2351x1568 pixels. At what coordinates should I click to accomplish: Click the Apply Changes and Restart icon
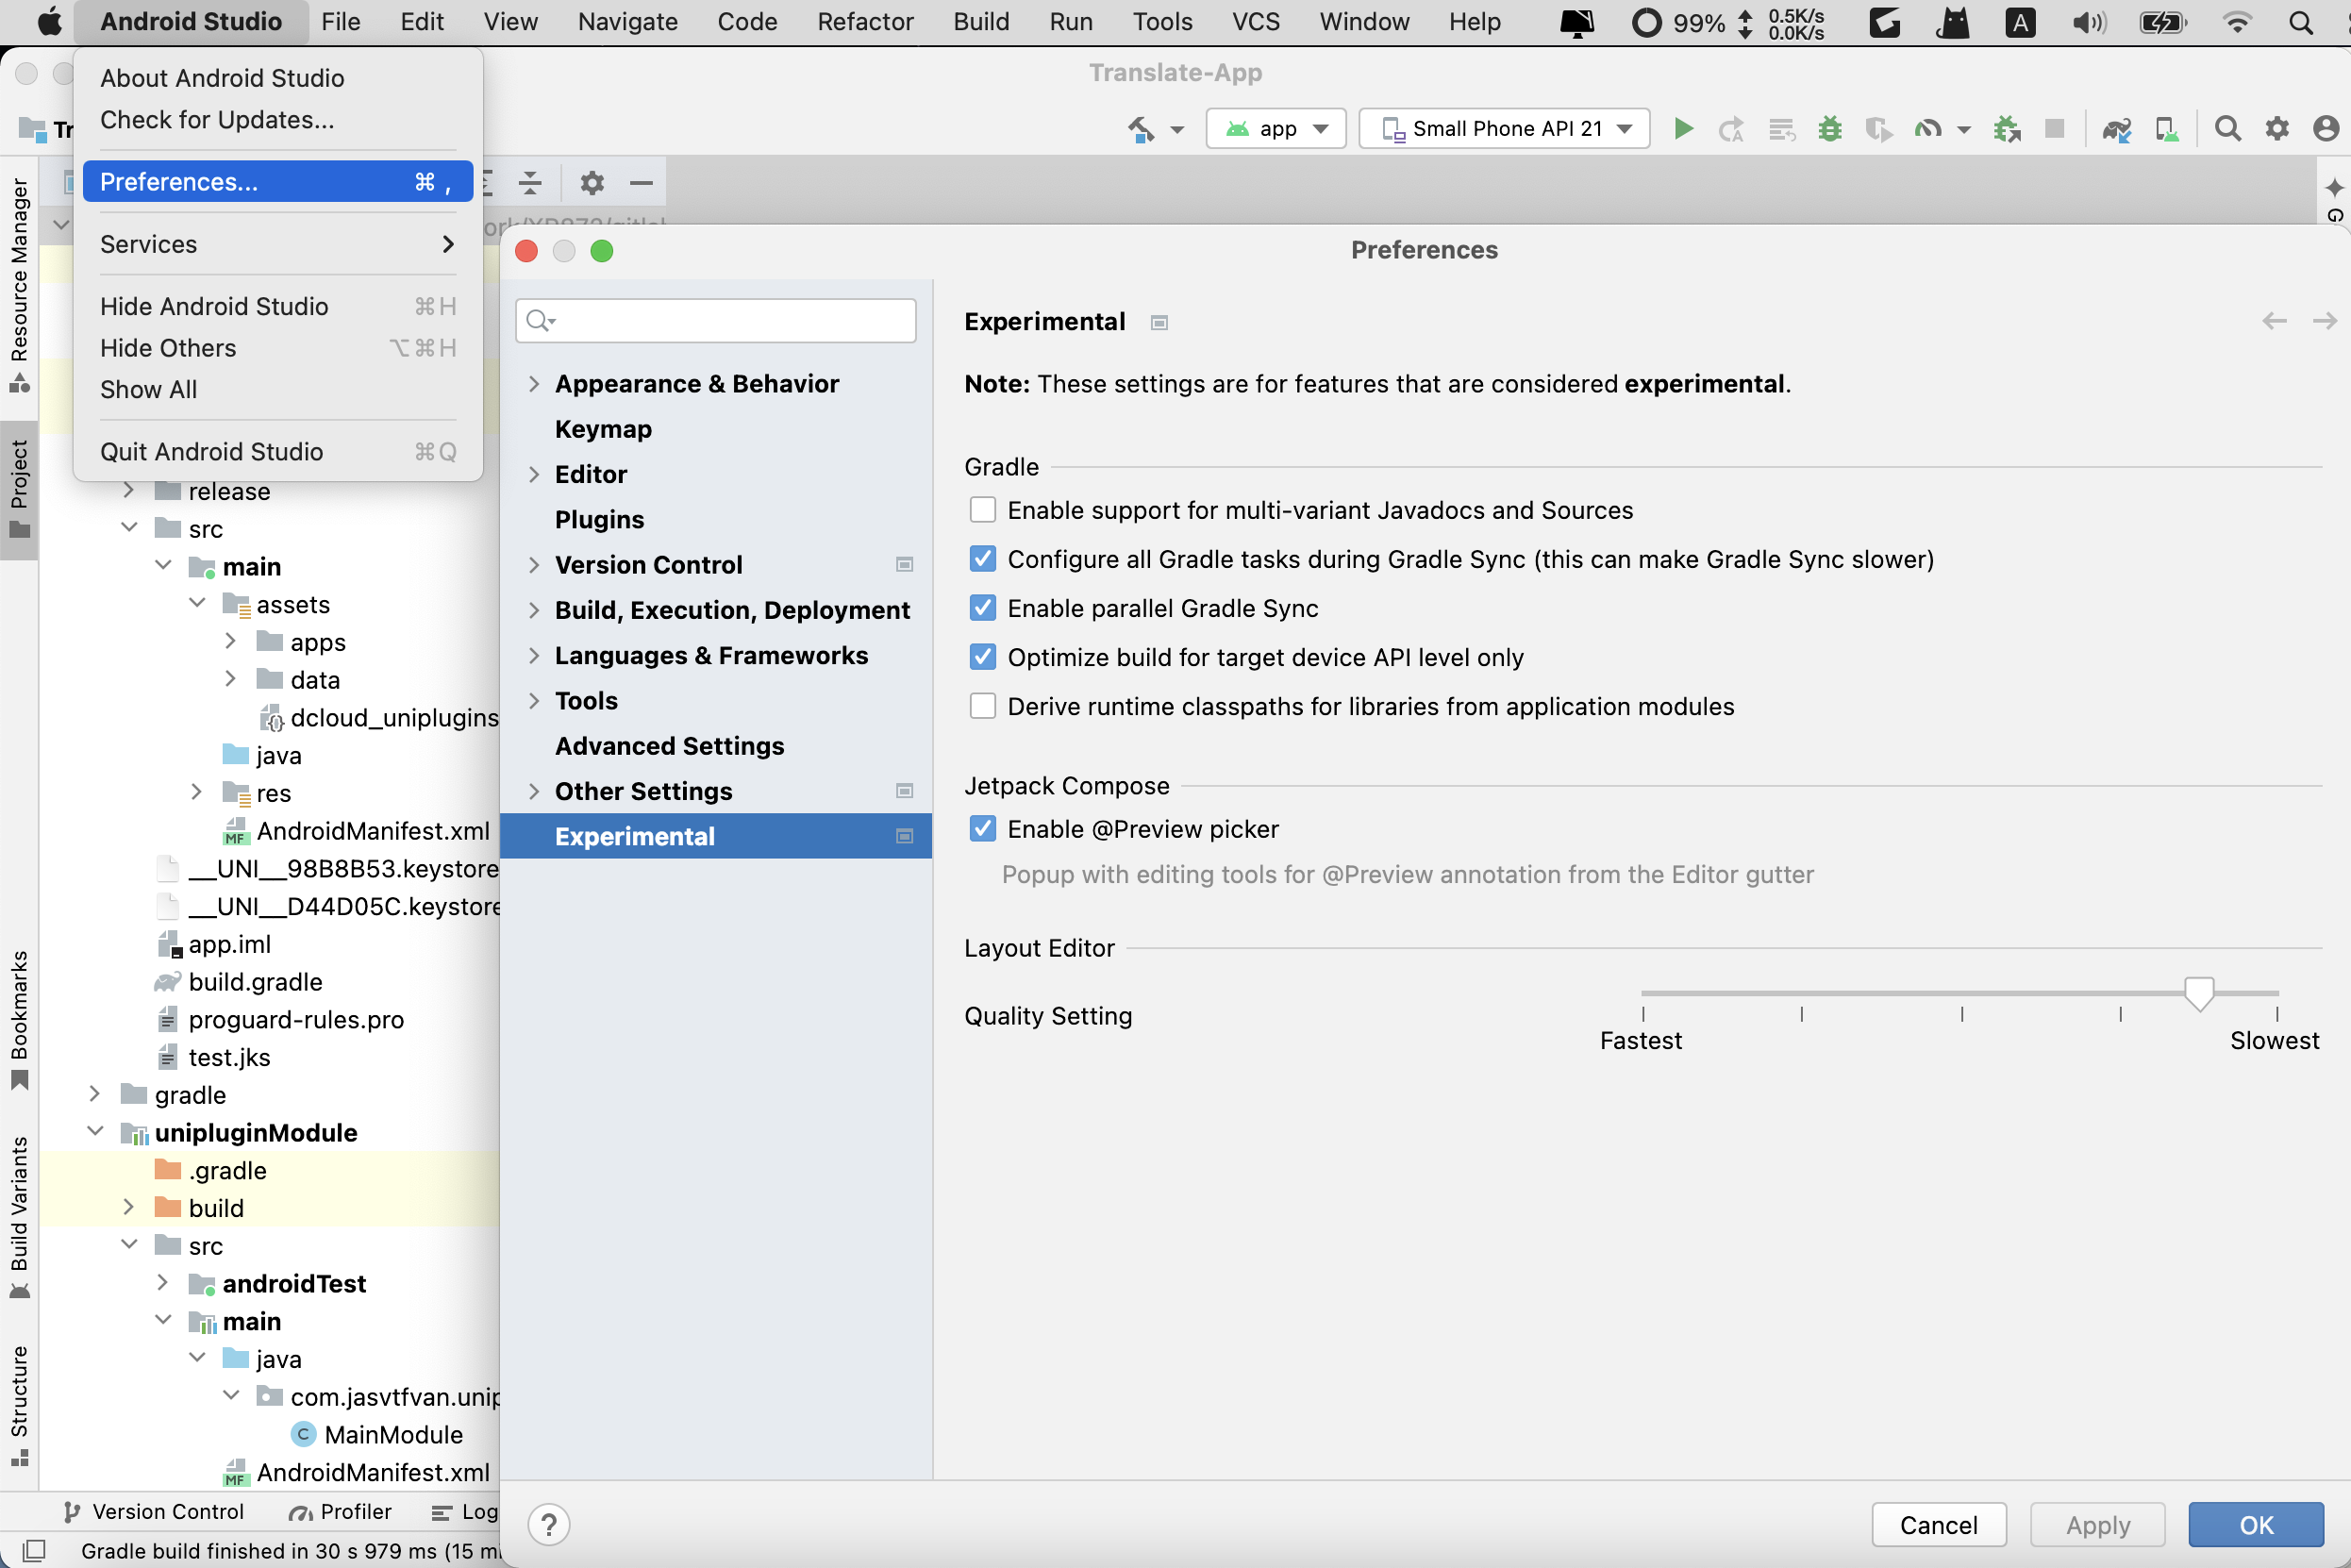(1731, 128)
